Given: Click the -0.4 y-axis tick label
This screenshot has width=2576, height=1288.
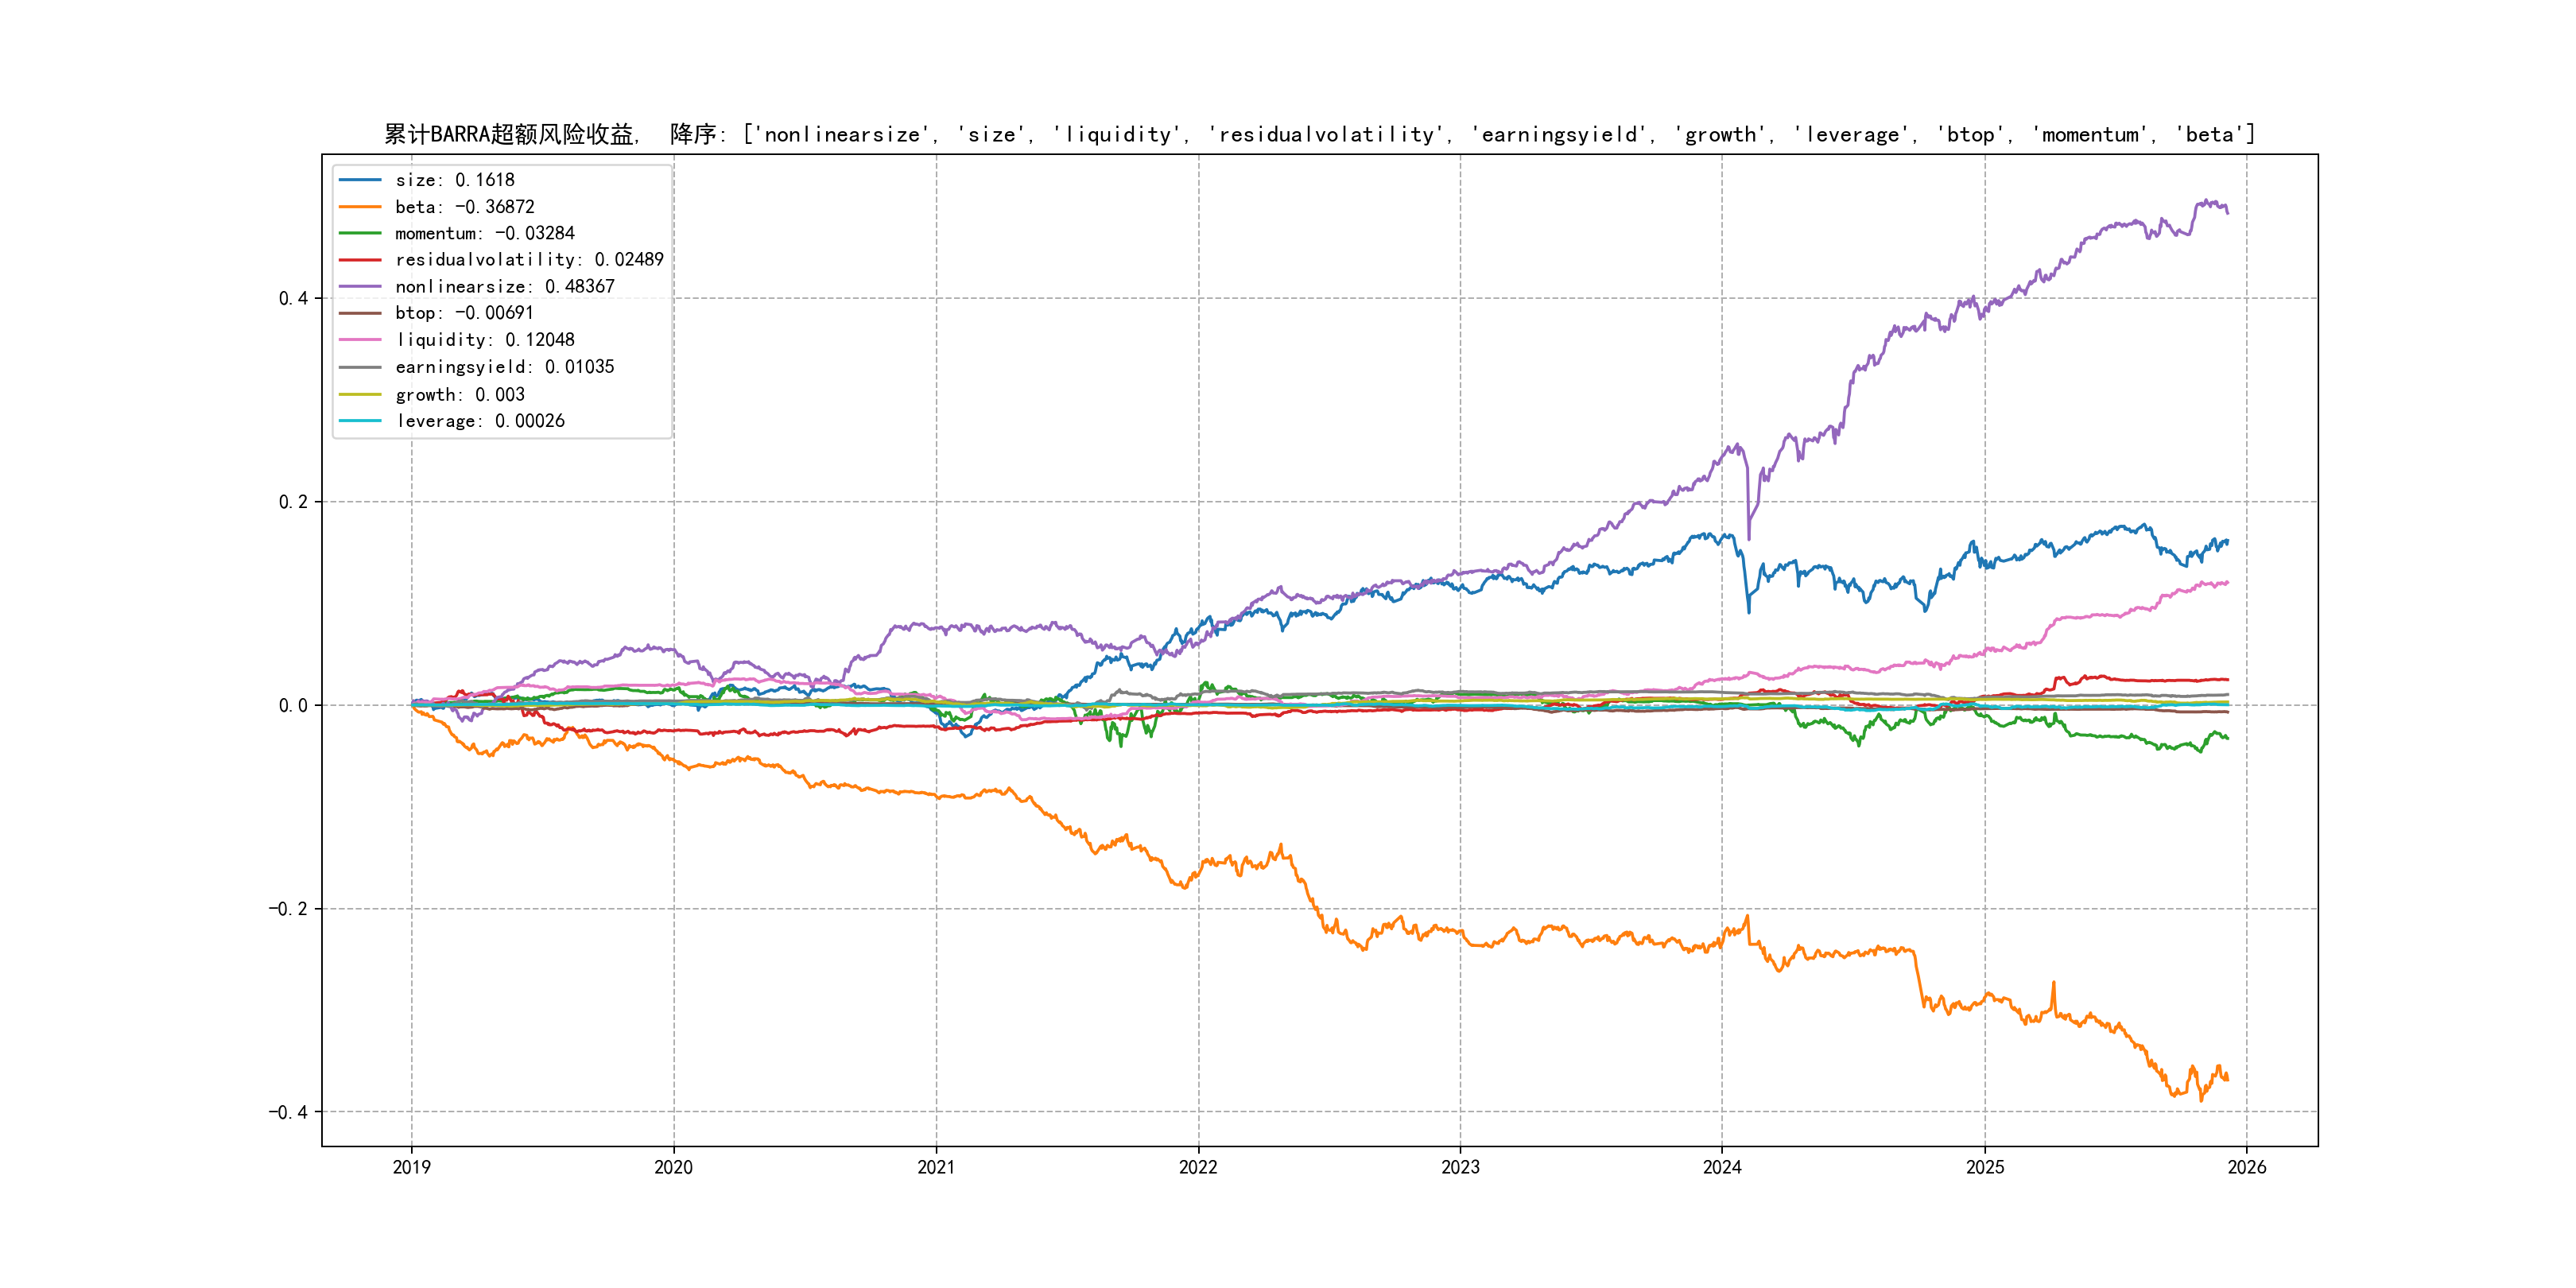Looking at the screenshot, I should [288, 1112].
